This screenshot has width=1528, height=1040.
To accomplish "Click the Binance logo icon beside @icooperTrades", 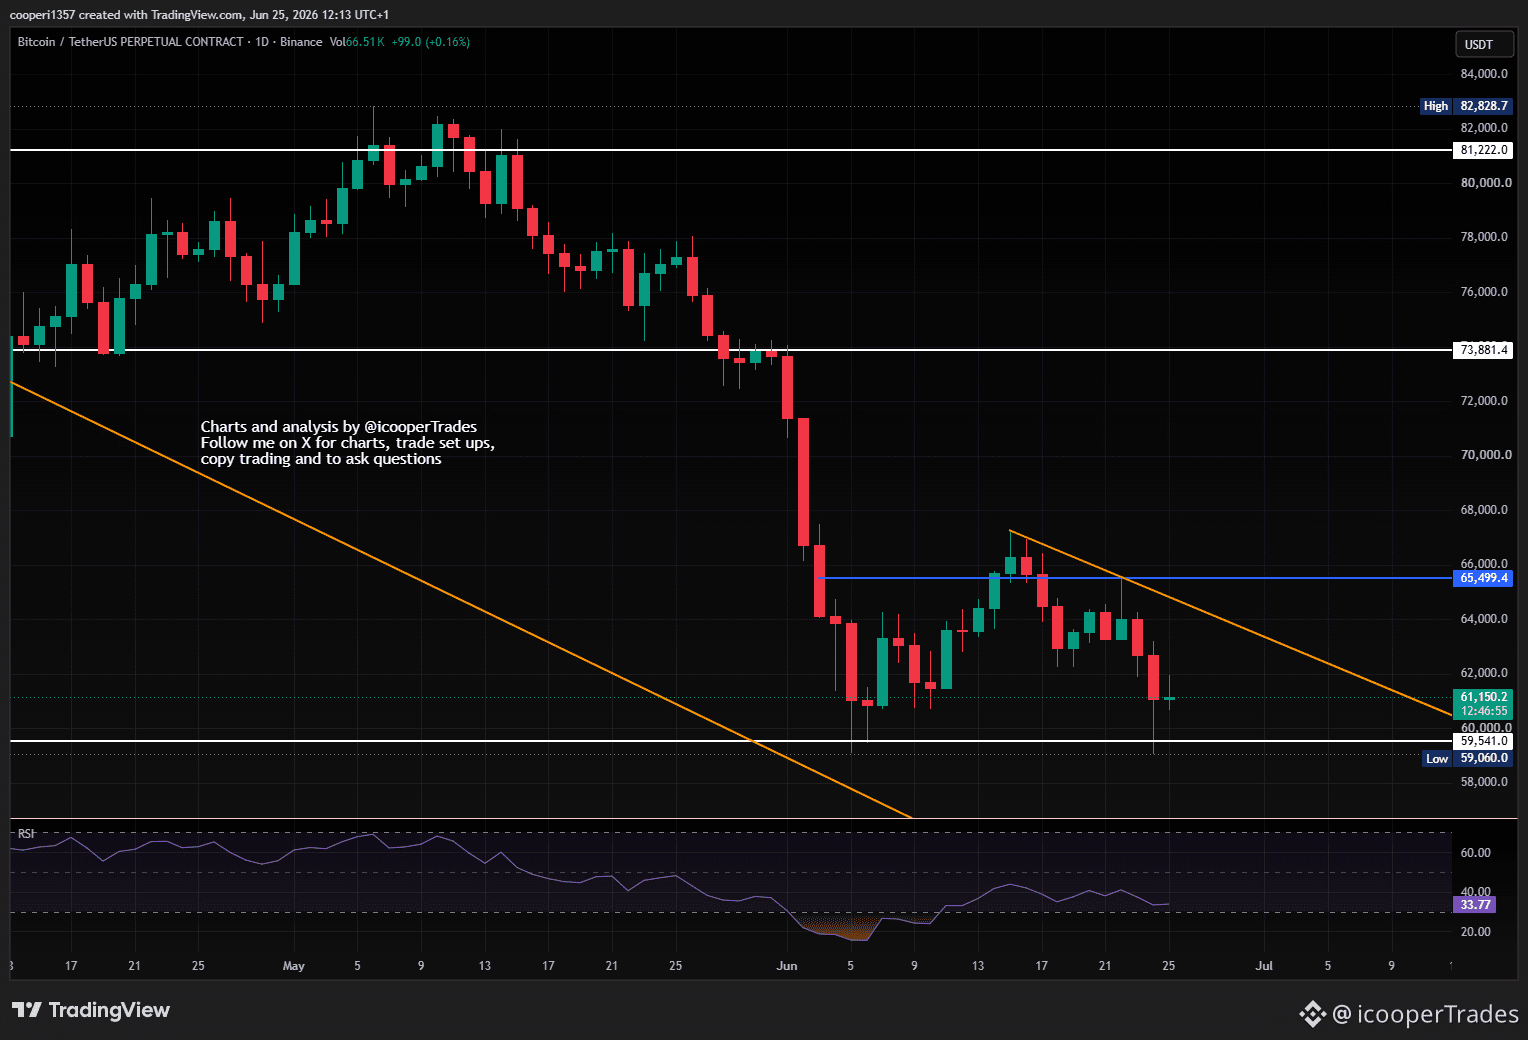I will click(x=1312, y=1014).
